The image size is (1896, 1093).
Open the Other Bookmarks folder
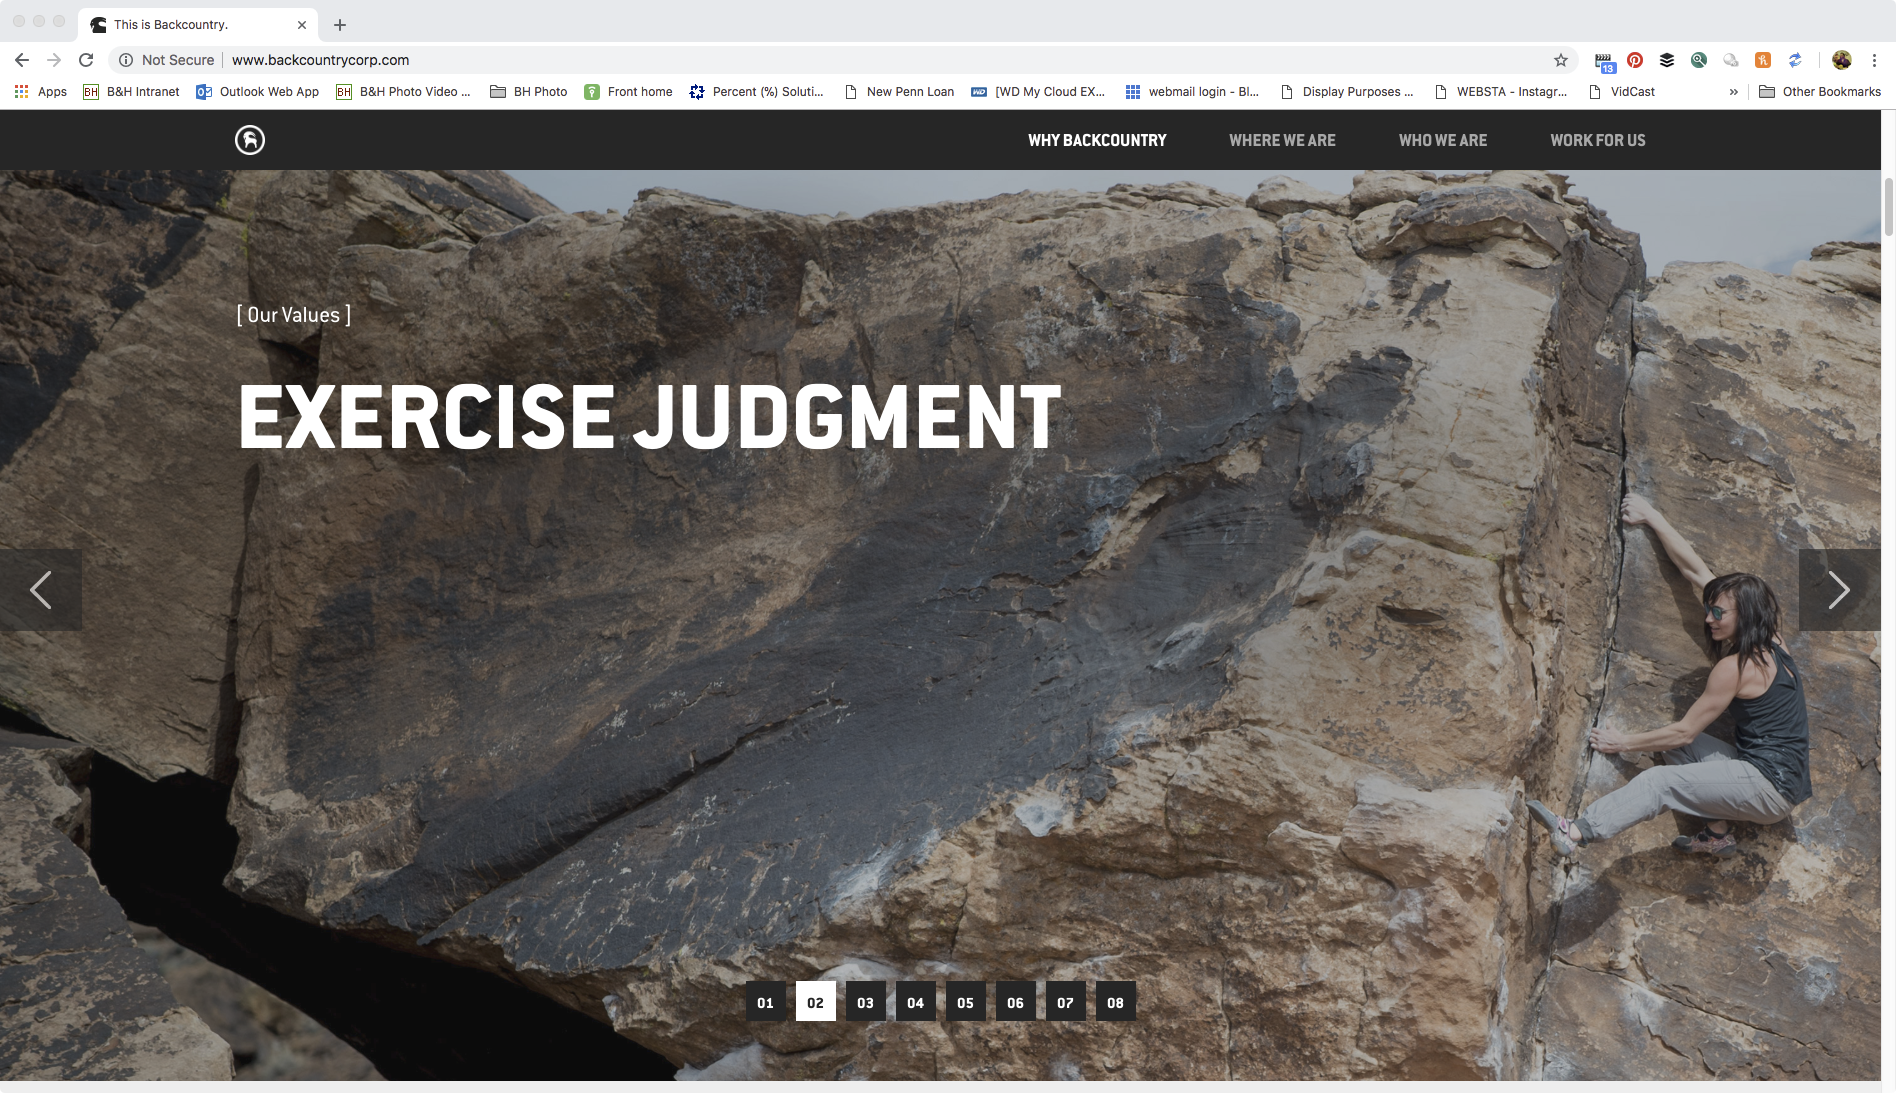1820,91
